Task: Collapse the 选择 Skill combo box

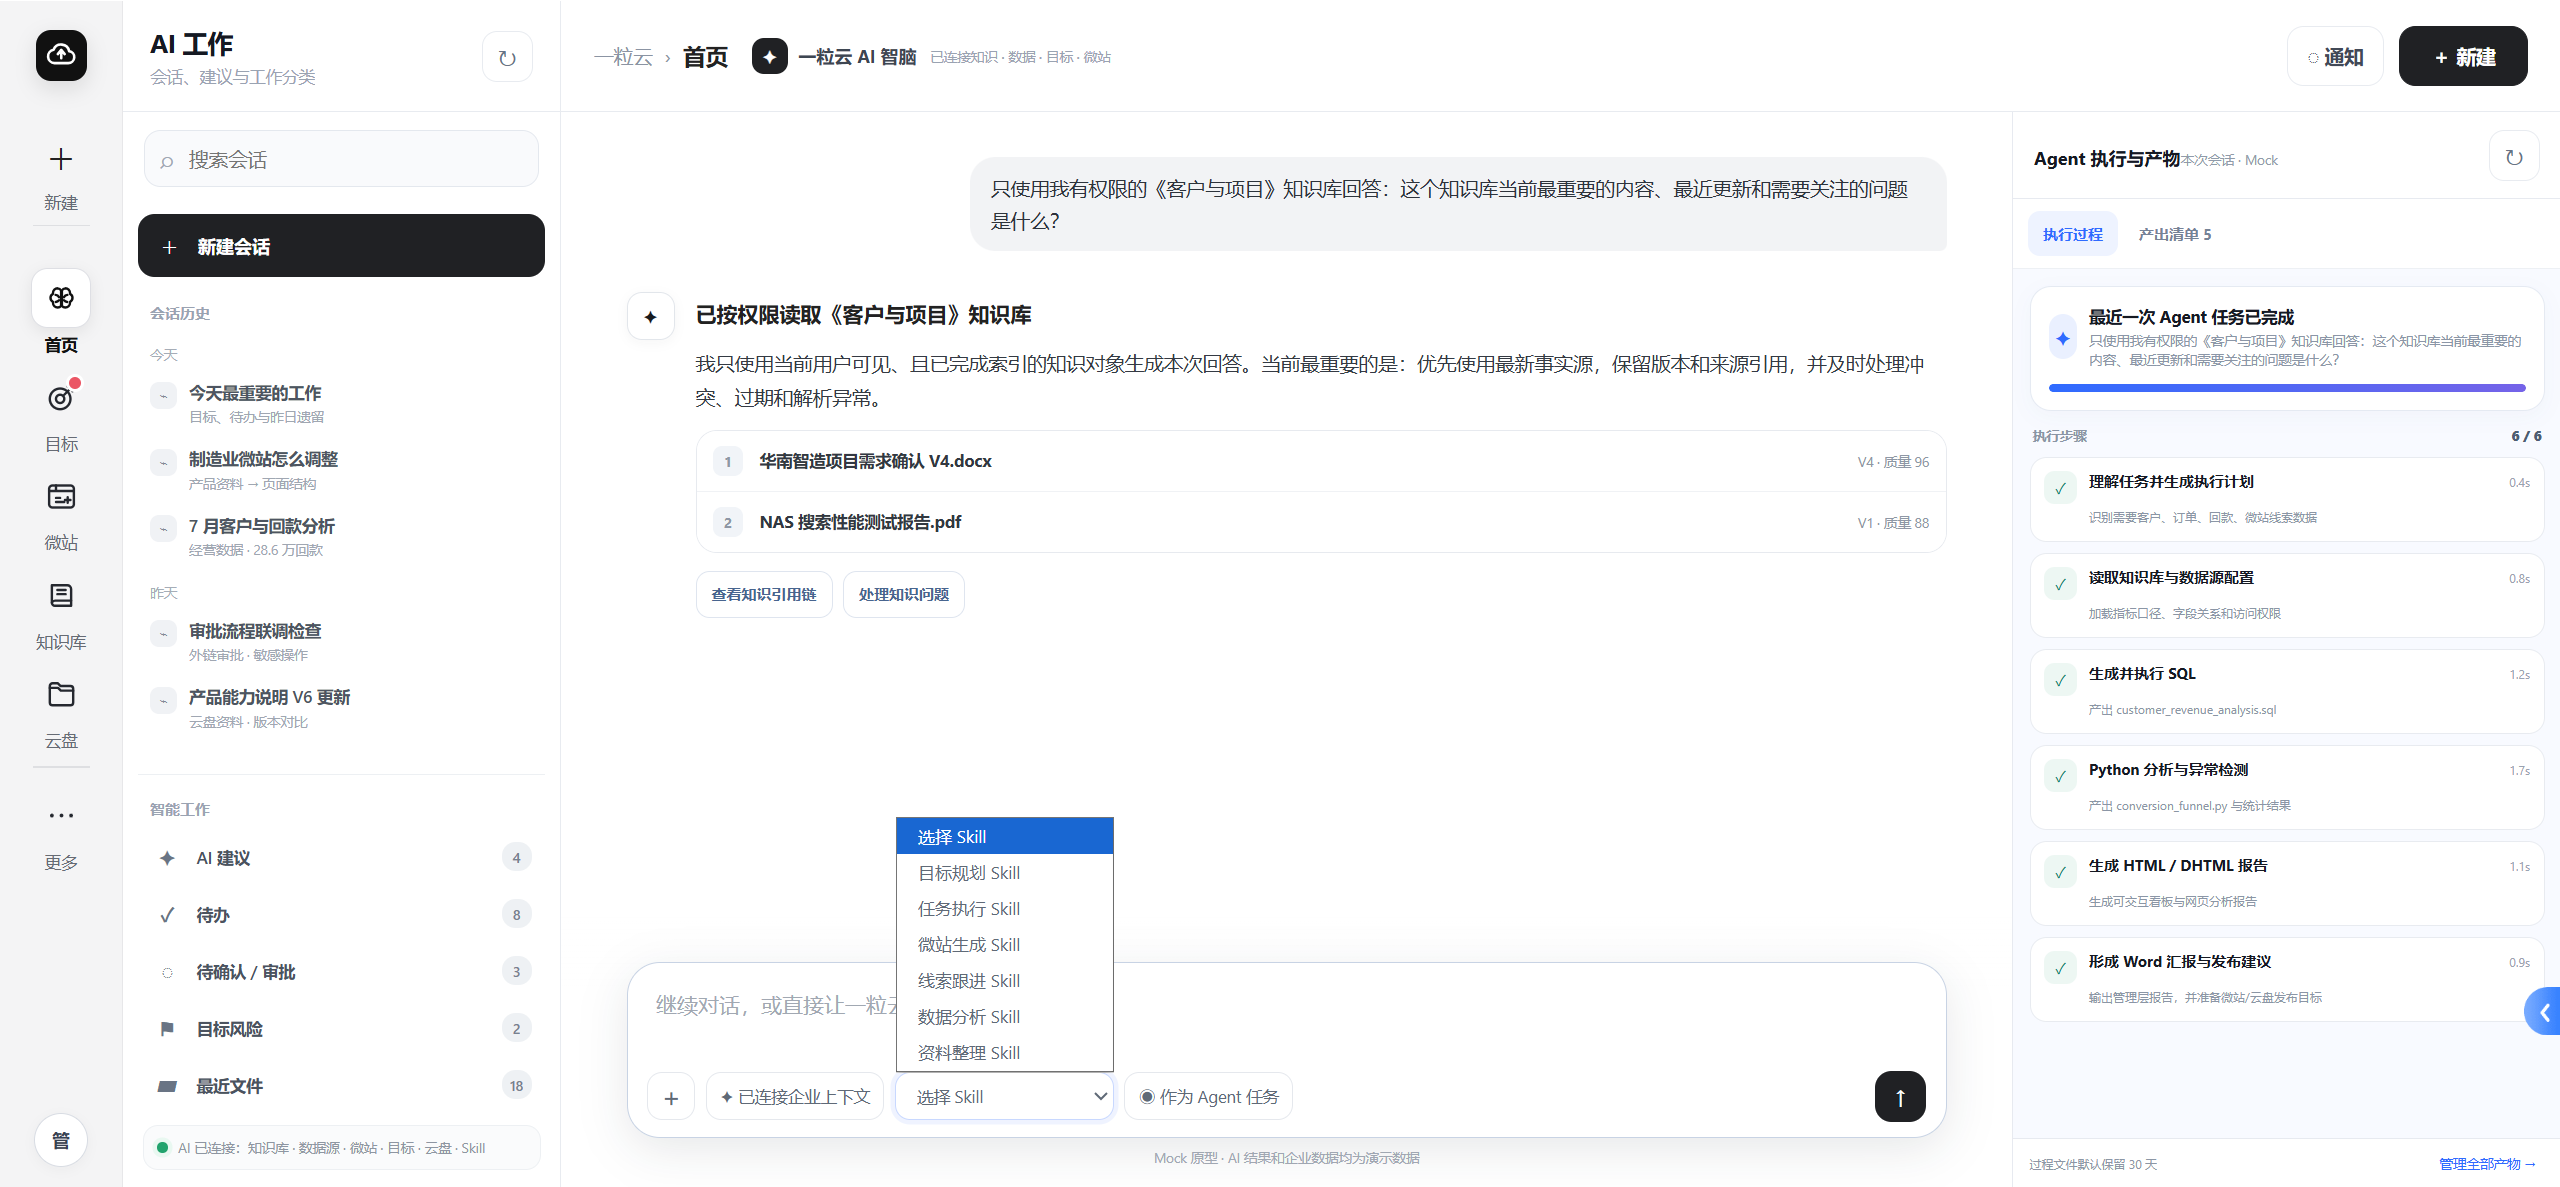Action: click(1005, 1097)
